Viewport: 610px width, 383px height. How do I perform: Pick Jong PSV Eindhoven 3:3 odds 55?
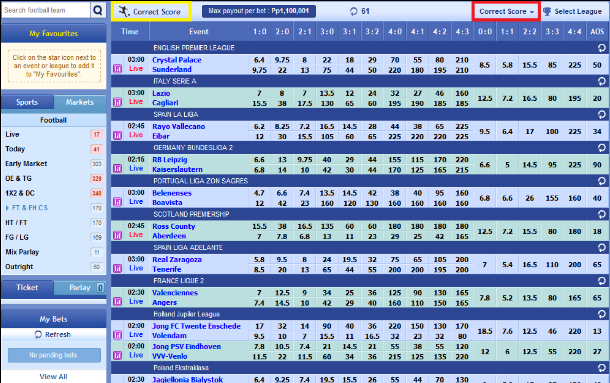tap(552, 351)
